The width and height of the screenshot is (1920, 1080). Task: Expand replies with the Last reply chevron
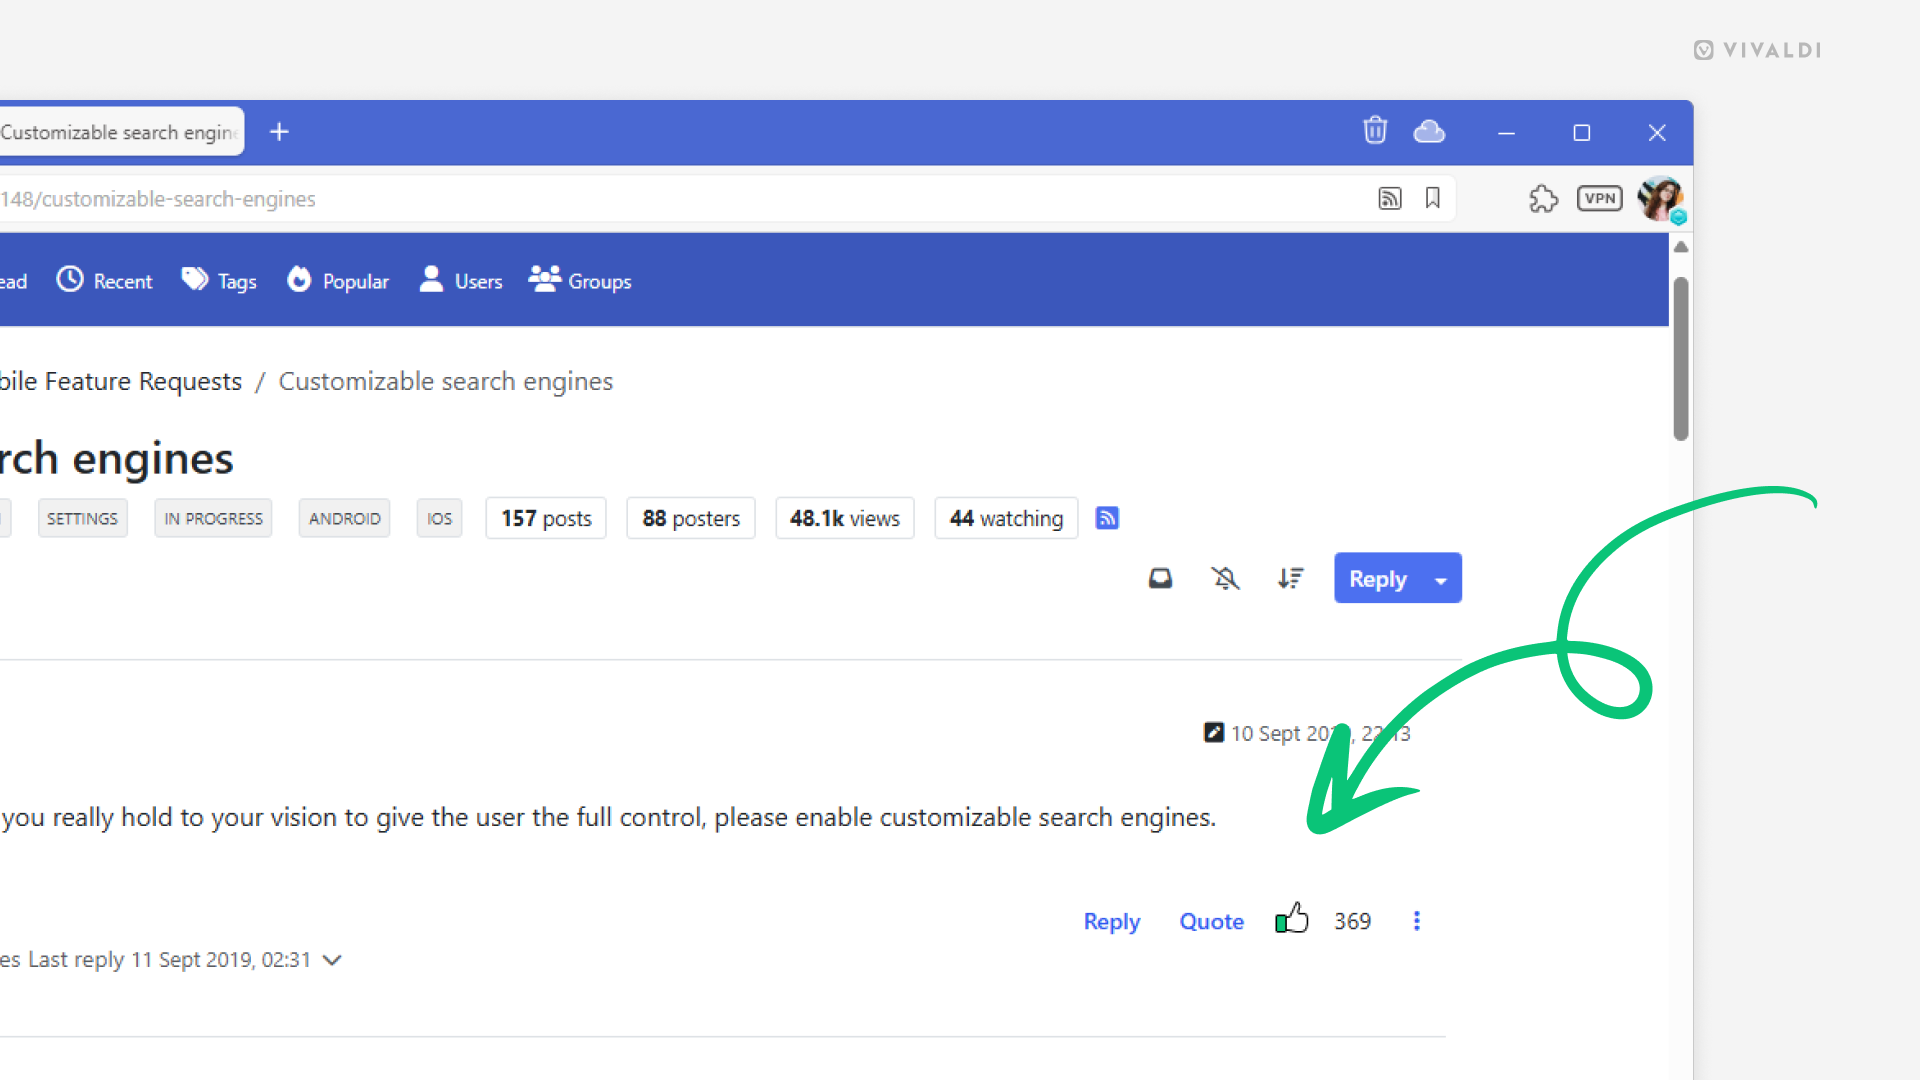[333, 960]
